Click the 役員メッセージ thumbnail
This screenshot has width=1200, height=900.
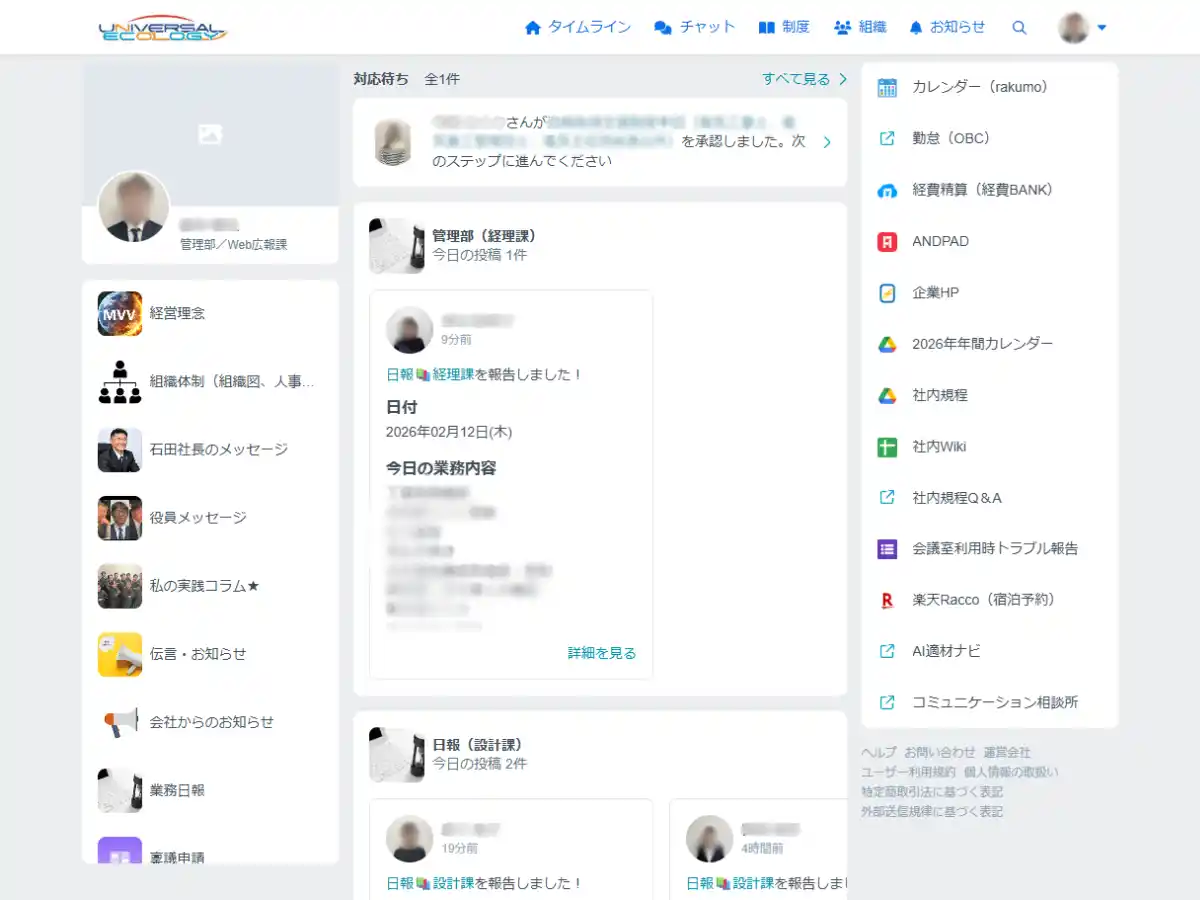[120, 518]
